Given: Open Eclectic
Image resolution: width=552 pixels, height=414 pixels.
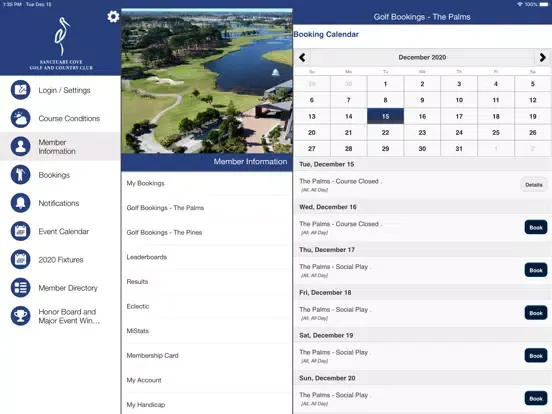Looking at the screenshot, I should 207,306.
